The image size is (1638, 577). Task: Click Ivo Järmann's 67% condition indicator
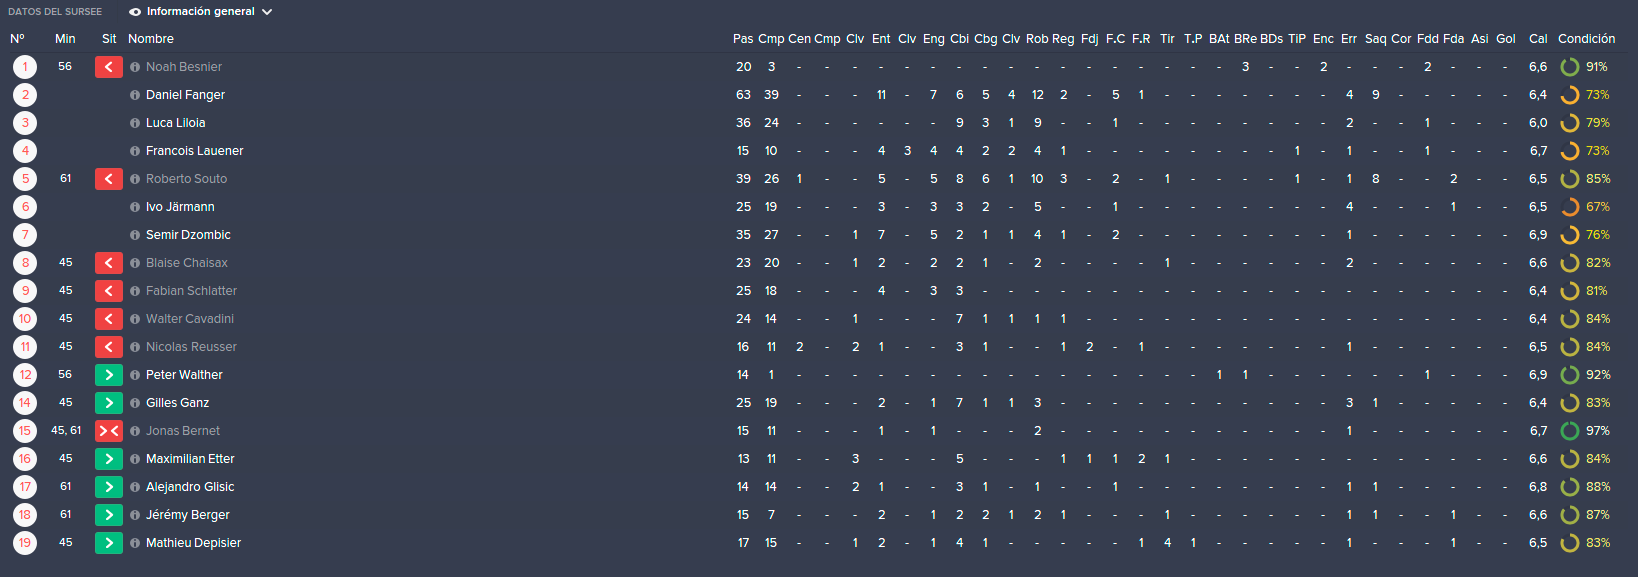1585,207
